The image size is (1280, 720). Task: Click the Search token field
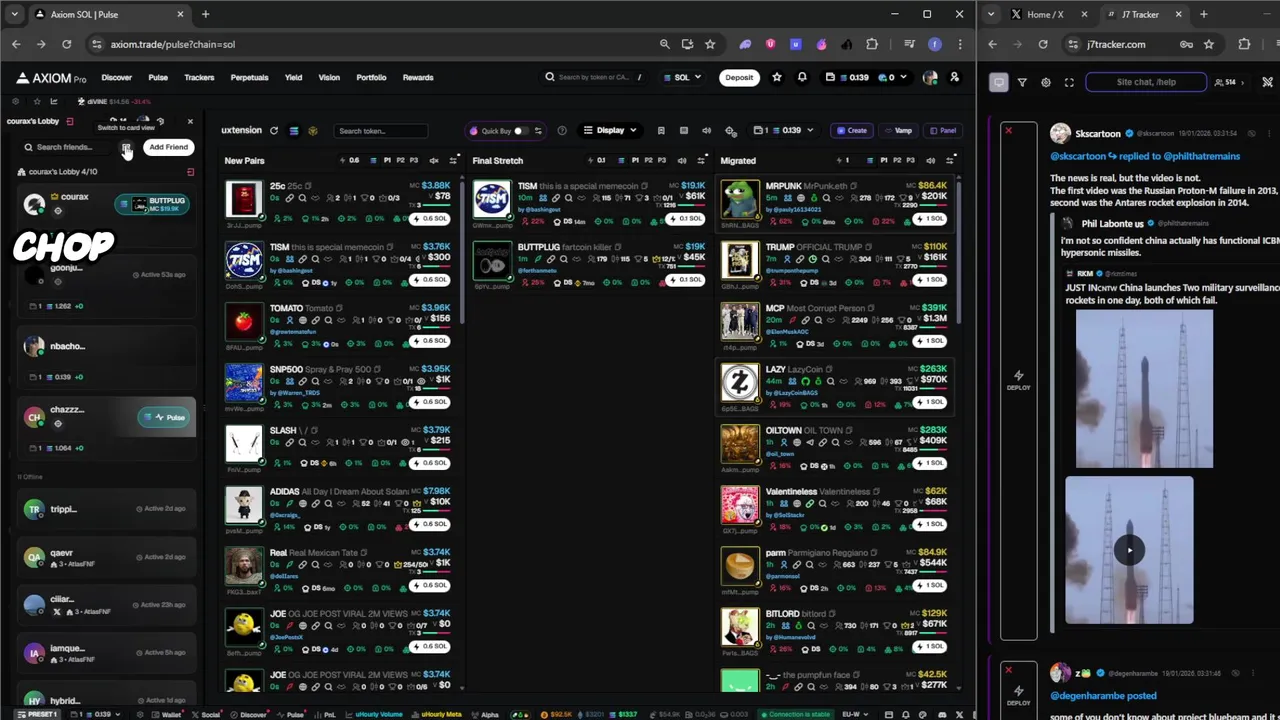point(381,130)
